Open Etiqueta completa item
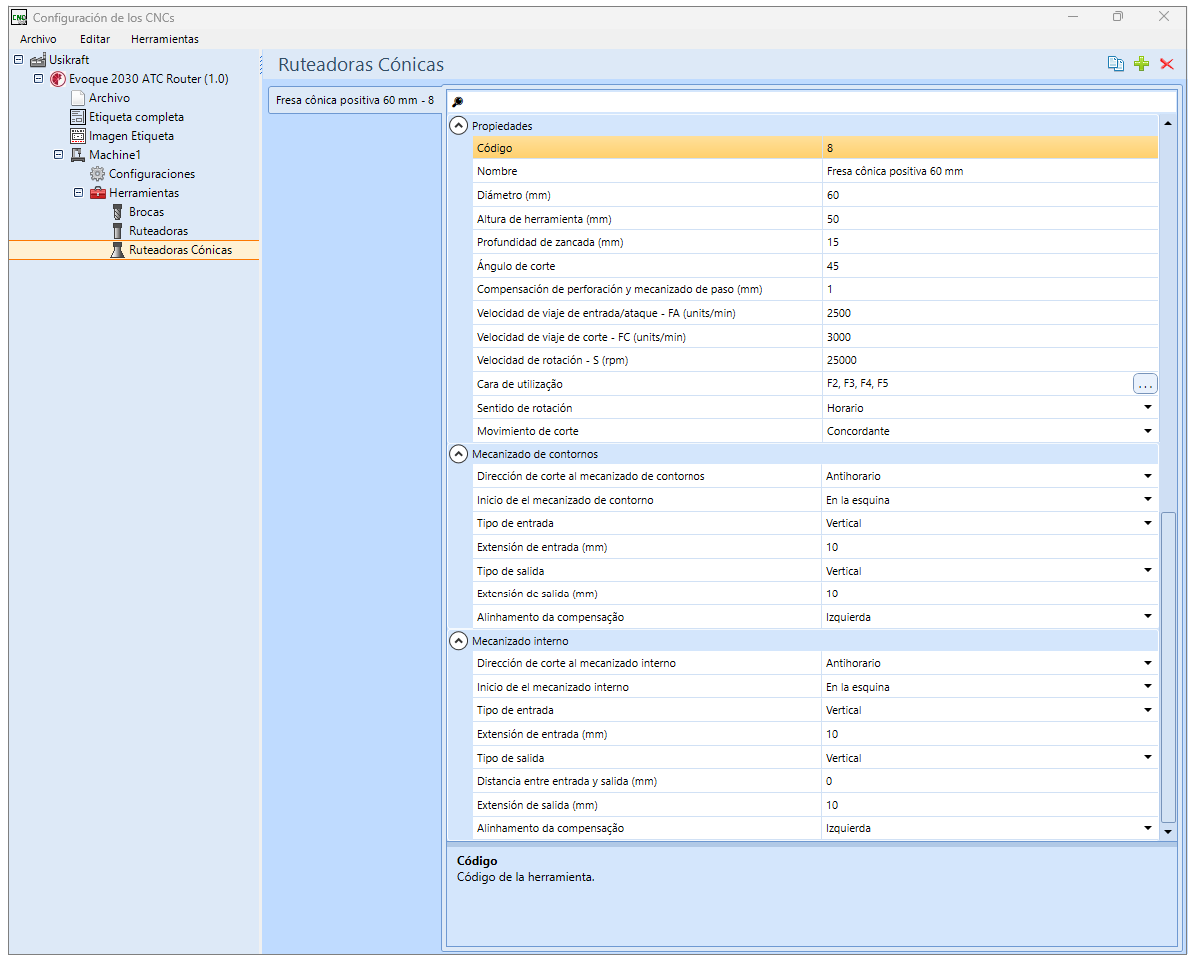This screenshot has width=1196, height=964. click(x=127, y=117)
